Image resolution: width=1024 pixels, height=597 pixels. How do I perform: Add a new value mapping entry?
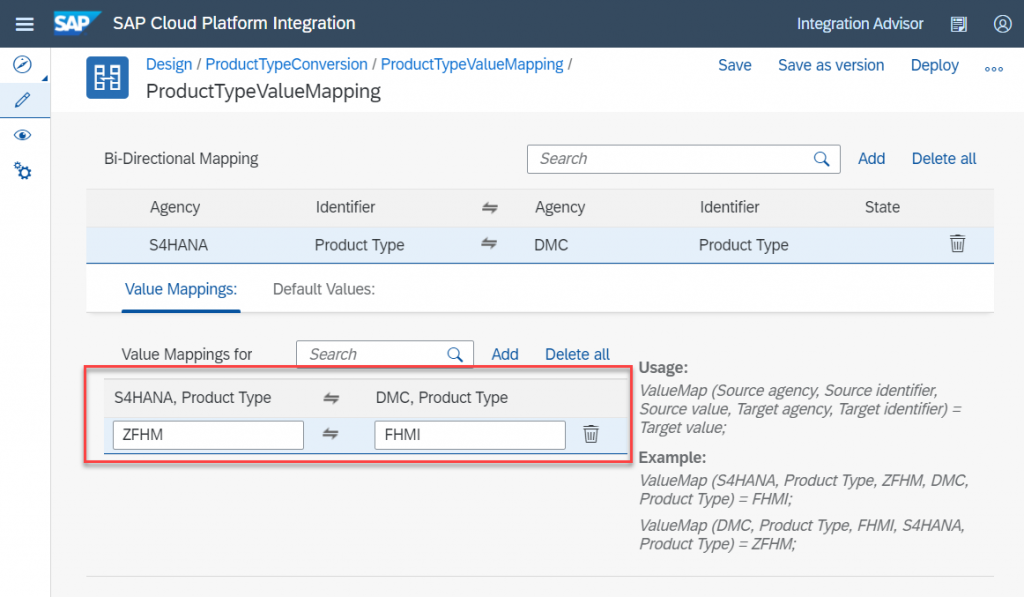click(505, 354)
